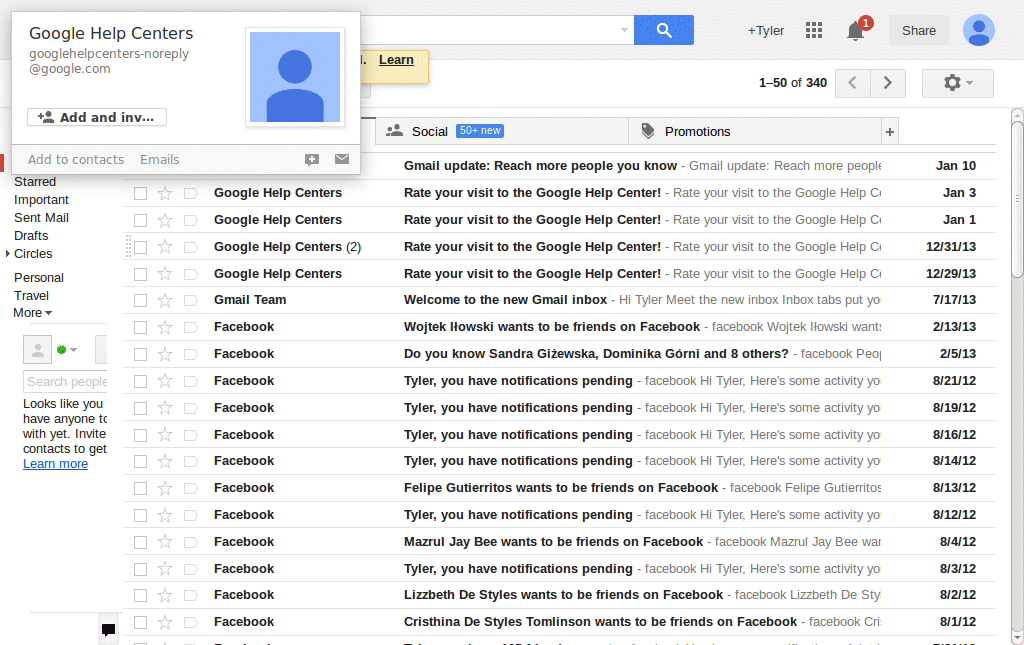Image resolution: width=1024 pixels, height=645 pixels.
Task: Click the hover card chat invite icon
Action: (312, 159)
